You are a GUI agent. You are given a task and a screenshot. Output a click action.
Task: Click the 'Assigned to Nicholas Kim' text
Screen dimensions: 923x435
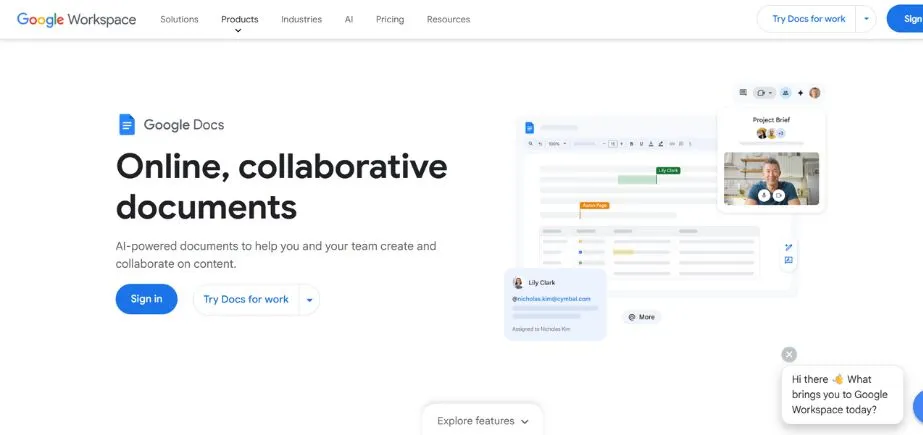541,329
